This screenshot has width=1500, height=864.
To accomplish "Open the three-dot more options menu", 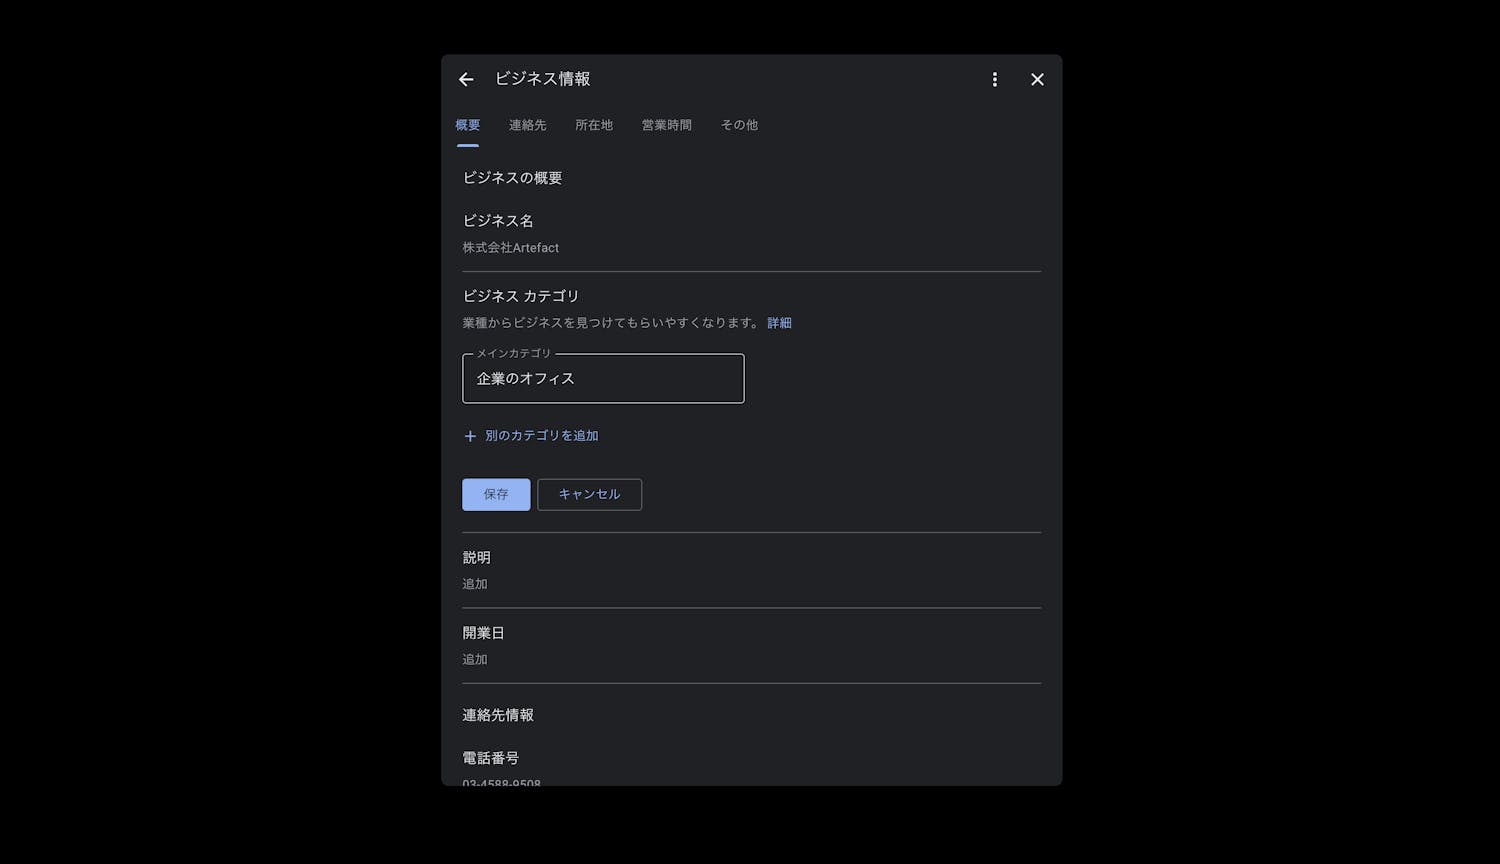I will (994, 79).
